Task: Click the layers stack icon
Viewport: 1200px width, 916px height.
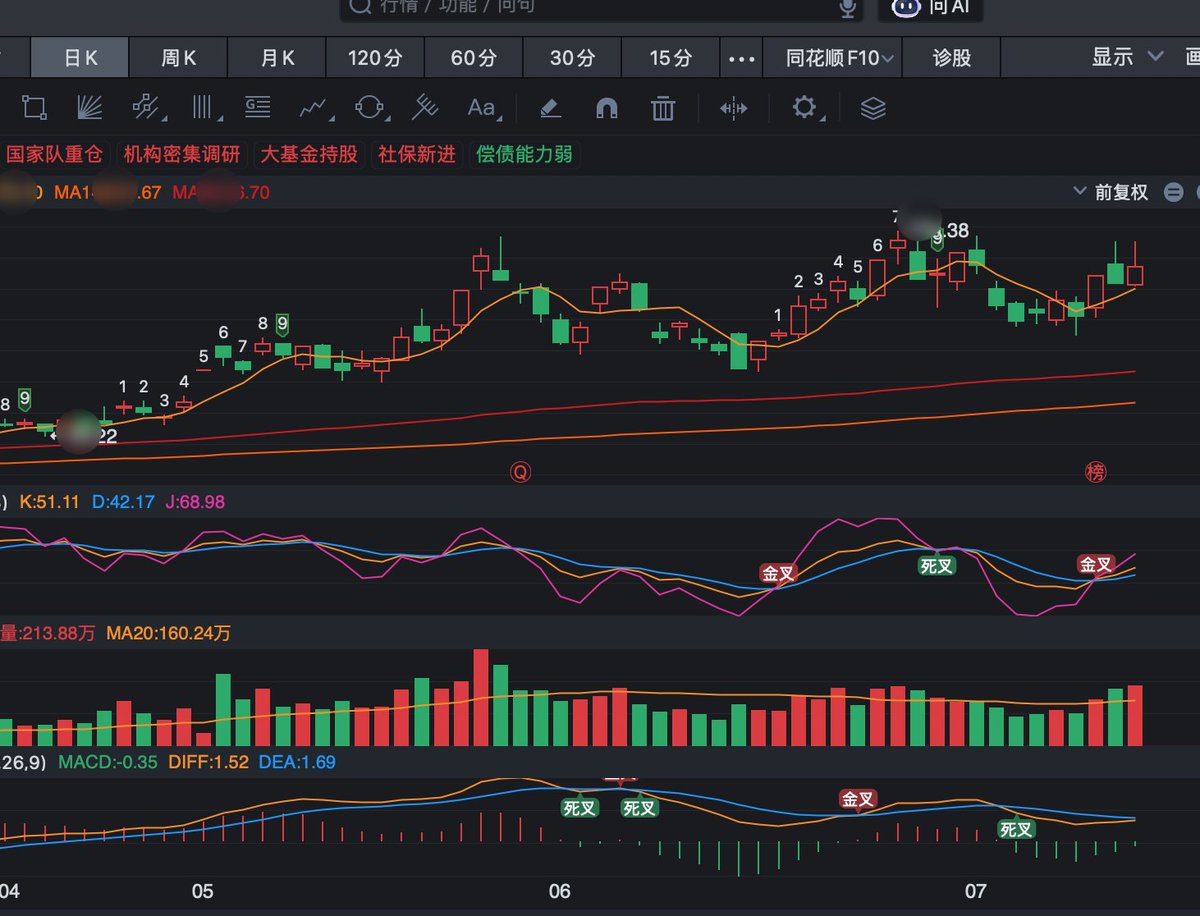Action: [873, 108]
